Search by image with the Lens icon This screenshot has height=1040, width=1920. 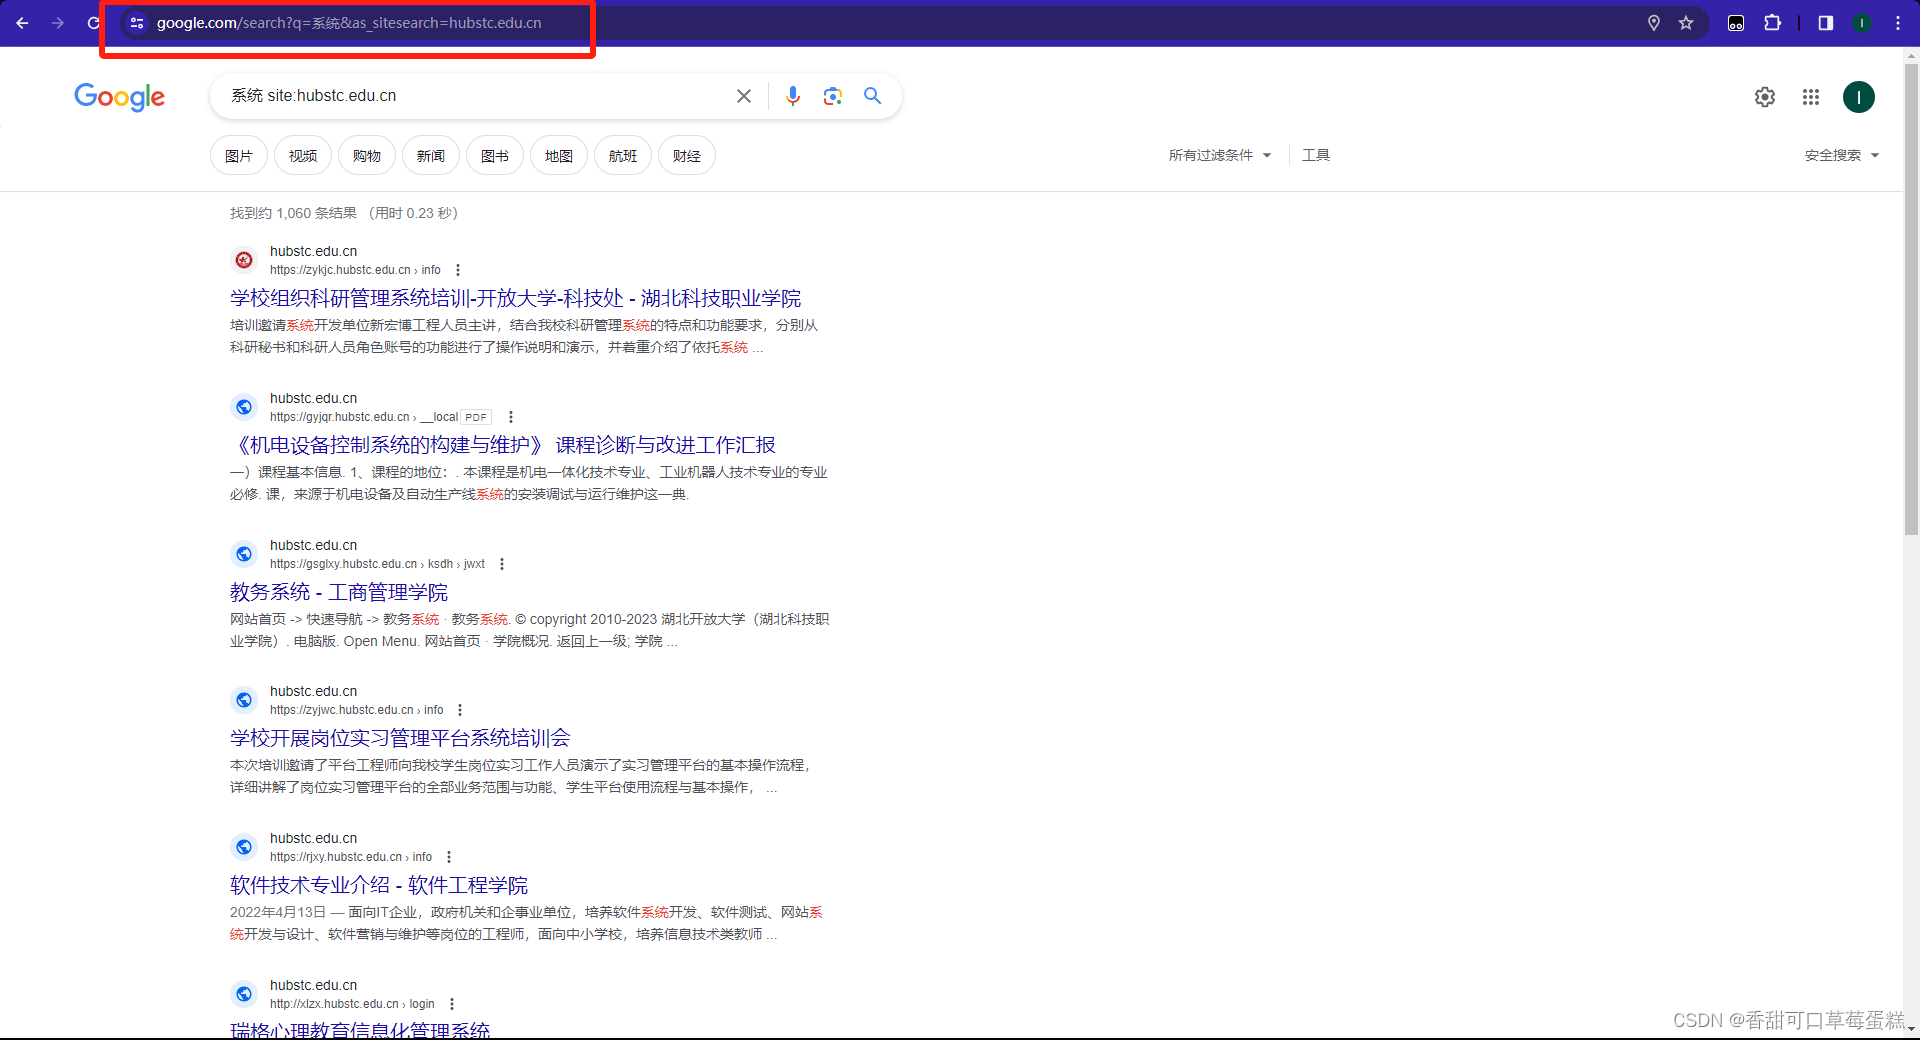click(x=833, y=96)
